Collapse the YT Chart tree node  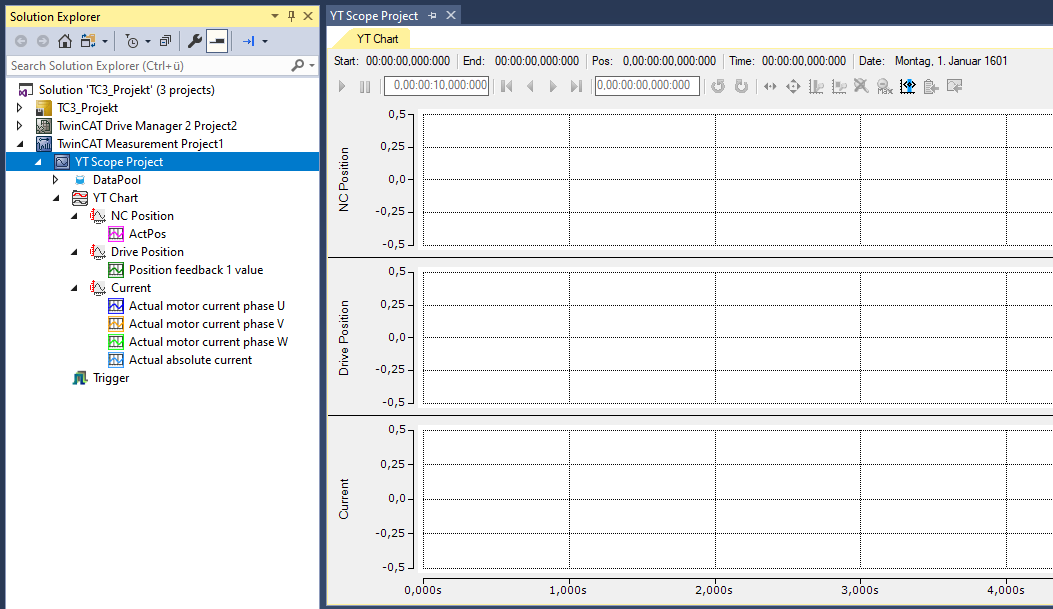click(x=56, y=198)
